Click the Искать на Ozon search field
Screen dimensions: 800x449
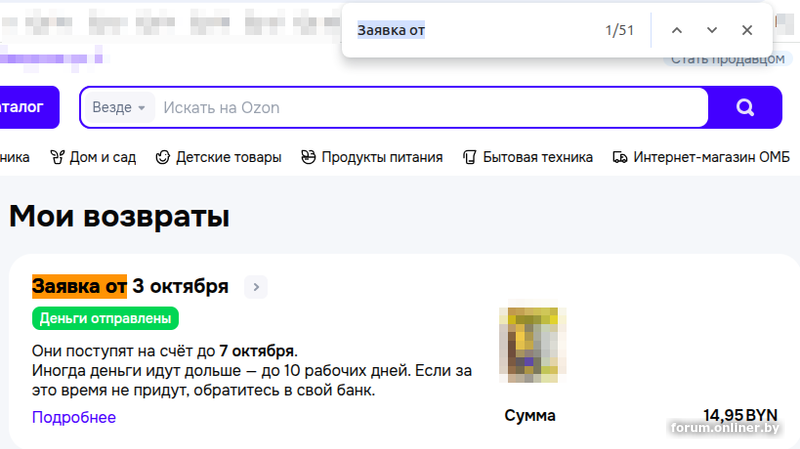[431, 108]
